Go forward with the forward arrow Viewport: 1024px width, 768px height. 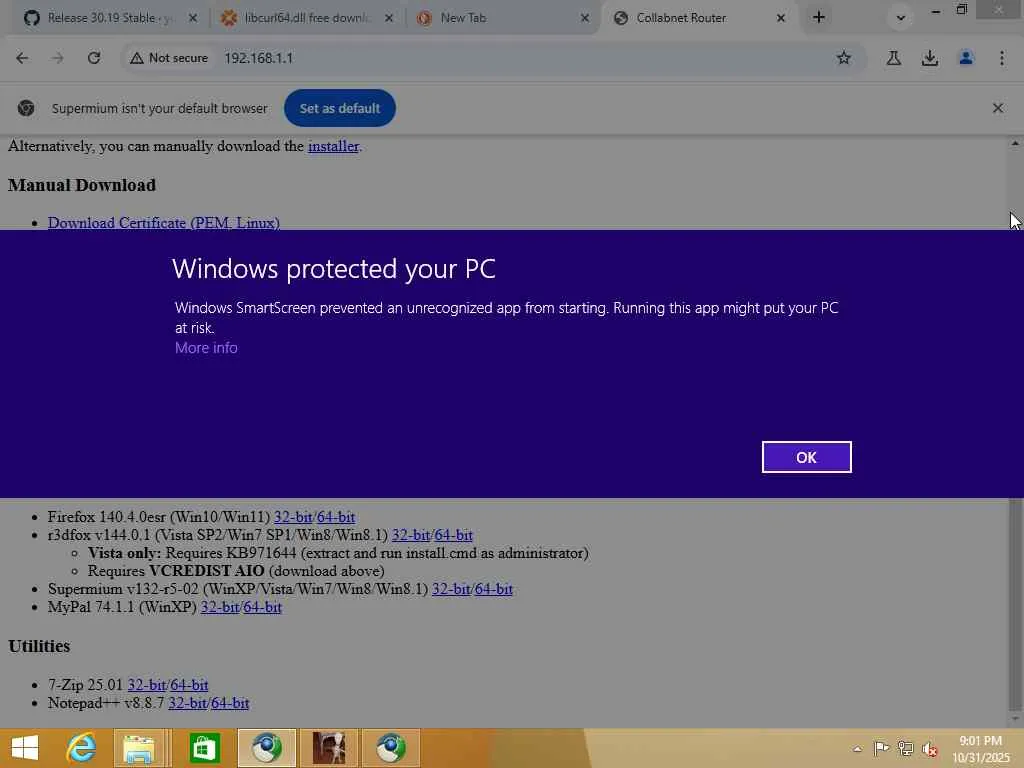(x=58, y=58)
